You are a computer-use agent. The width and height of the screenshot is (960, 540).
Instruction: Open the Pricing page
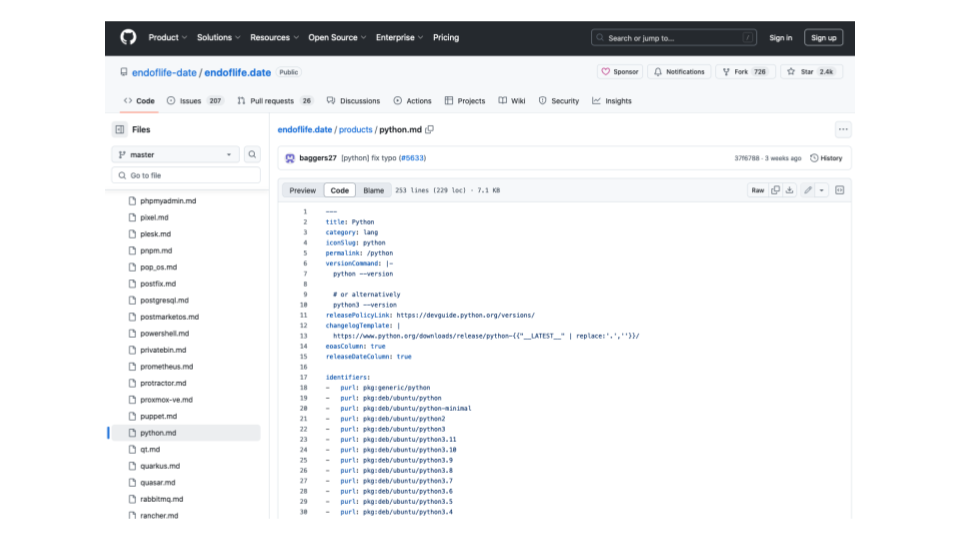446,37
